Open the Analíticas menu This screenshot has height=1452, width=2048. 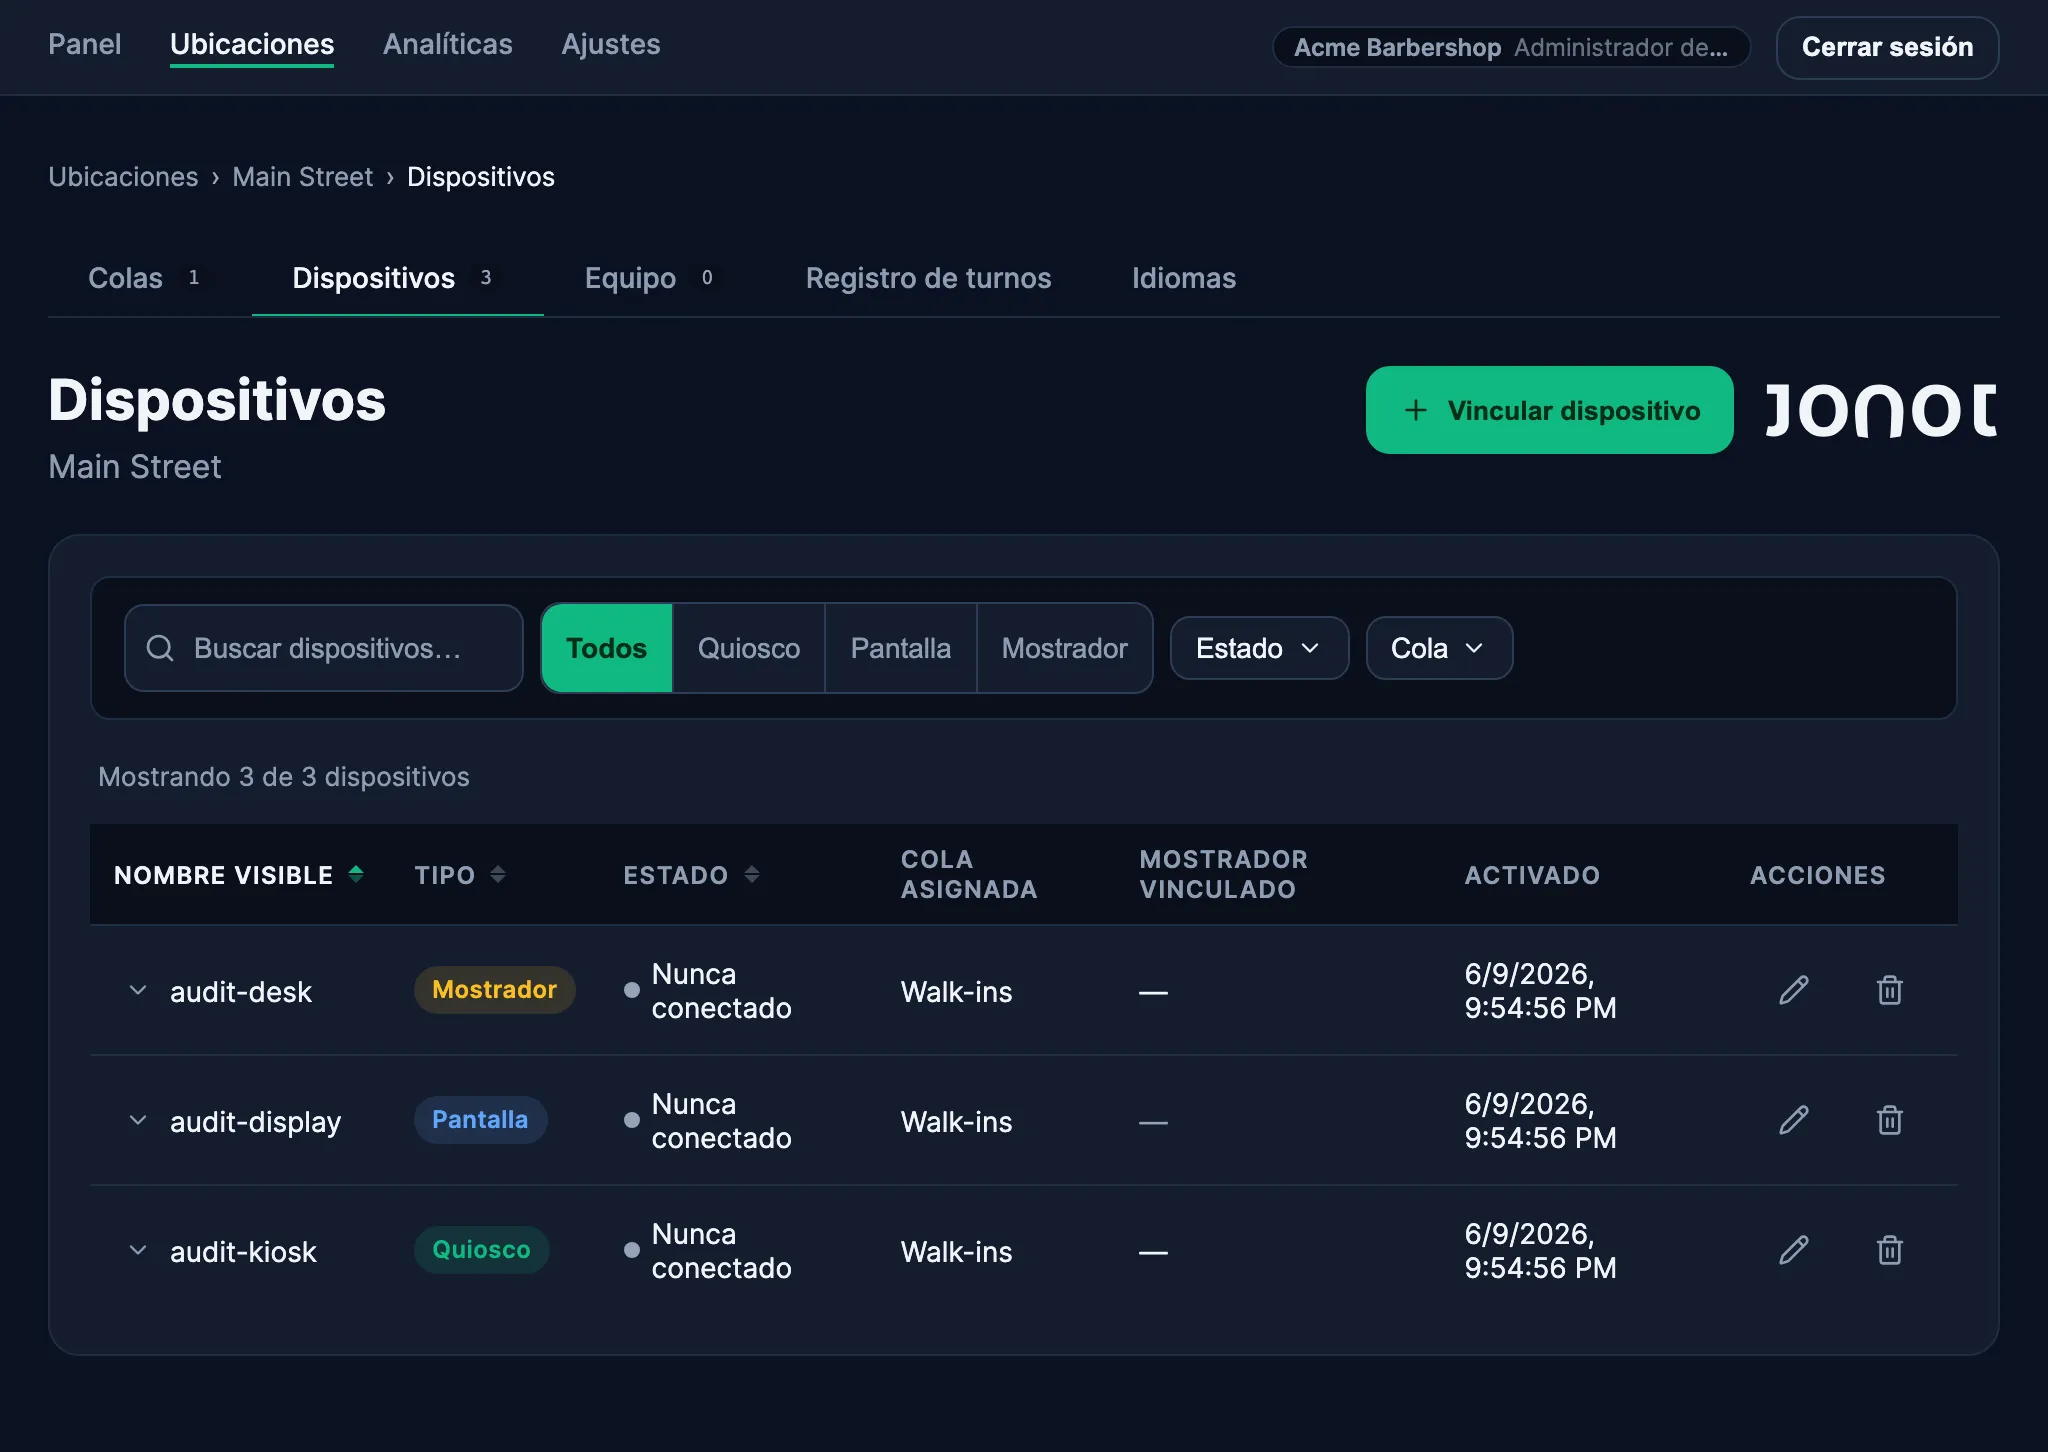coord(448,44)
